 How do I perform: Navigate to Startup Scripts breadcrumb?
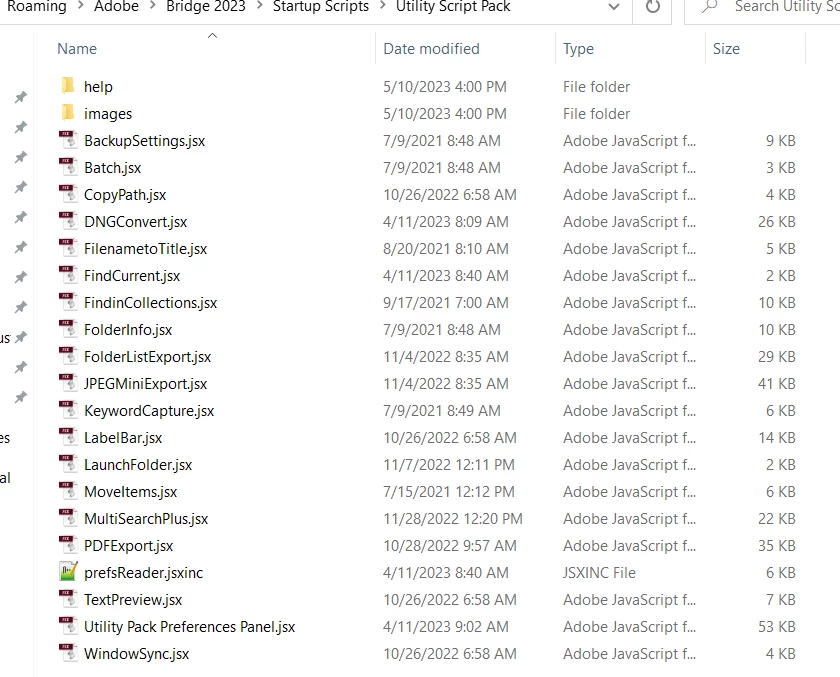click(x=321, y=6)
